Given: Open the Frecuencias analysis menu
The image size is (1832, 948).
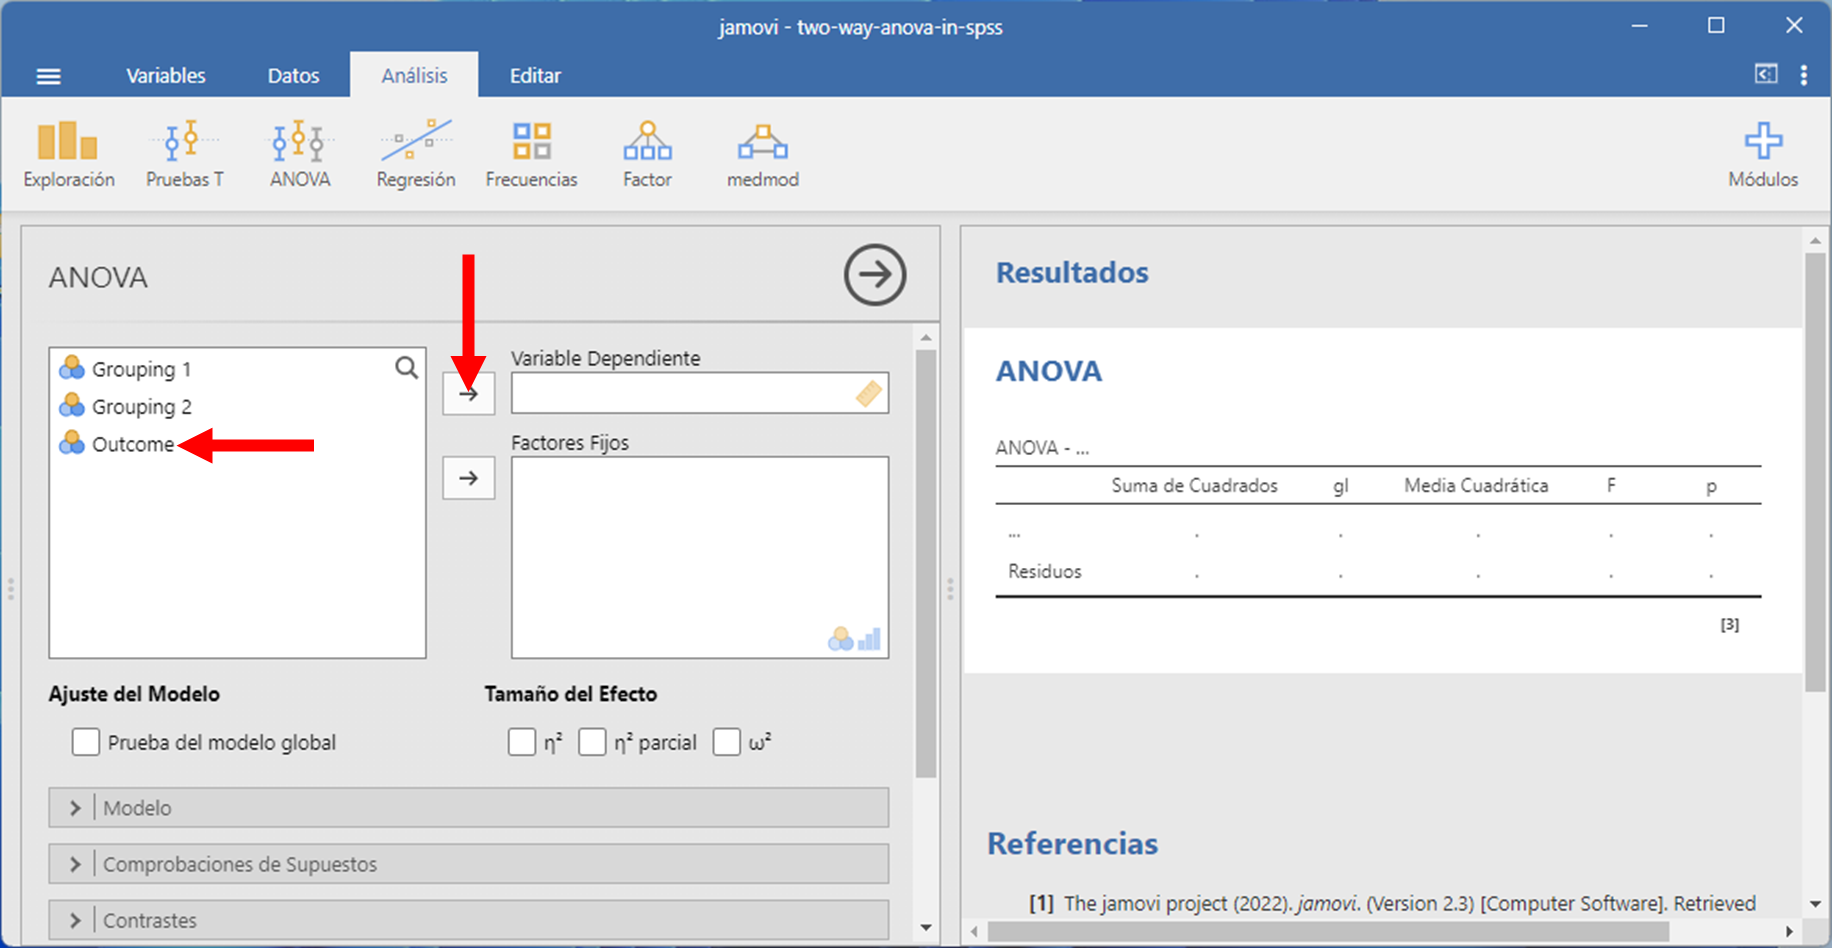Looking at the screenshot, I should pos(531,154).
